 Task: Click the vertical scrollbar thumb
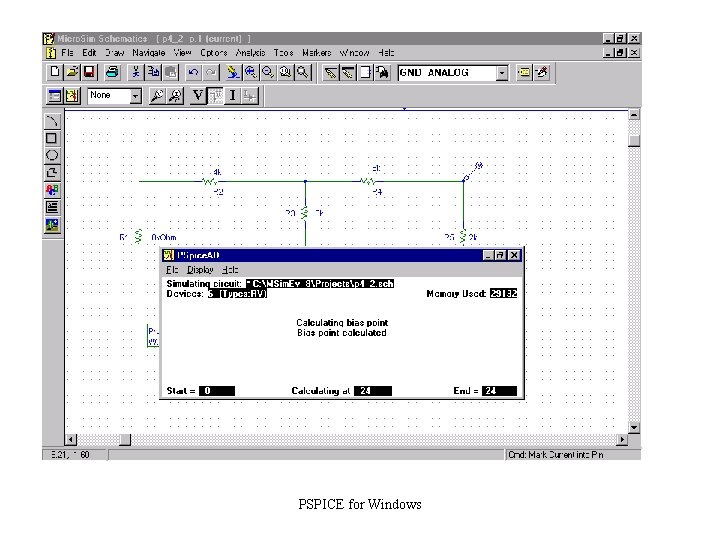coord(634,141)
